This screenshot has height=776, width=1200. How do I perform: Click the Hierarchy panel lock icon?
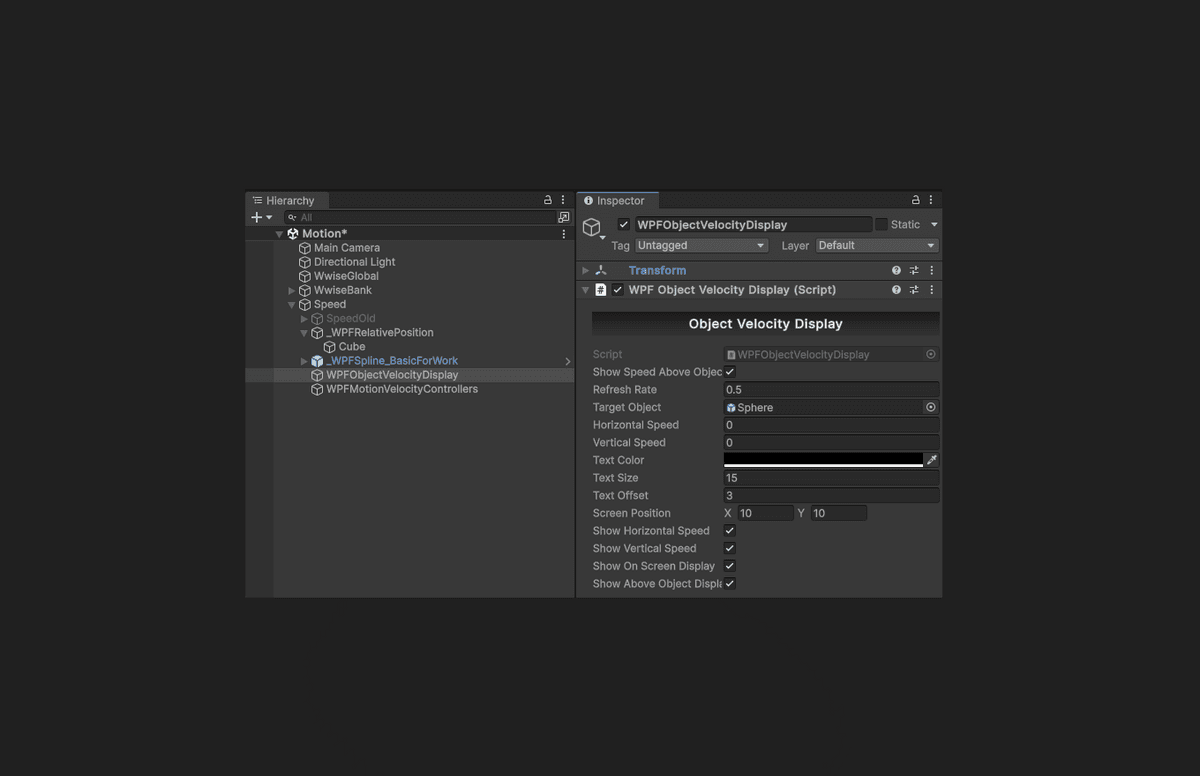pos(547,200)
